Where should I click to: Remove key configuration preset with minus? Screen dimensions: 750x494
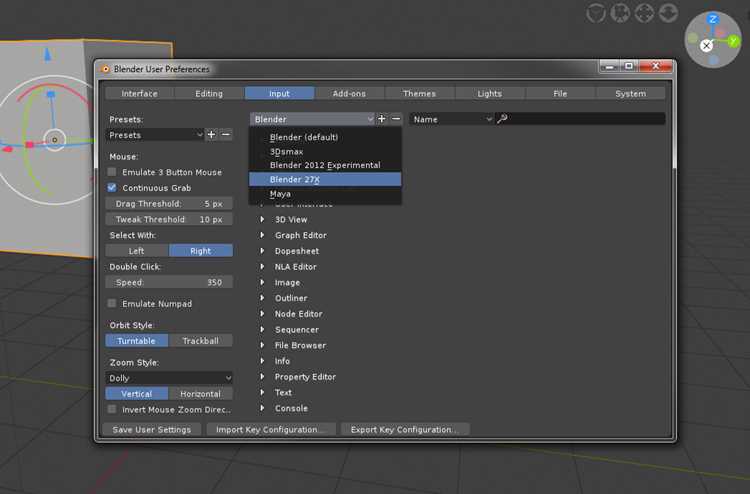[x=396, y=119]
